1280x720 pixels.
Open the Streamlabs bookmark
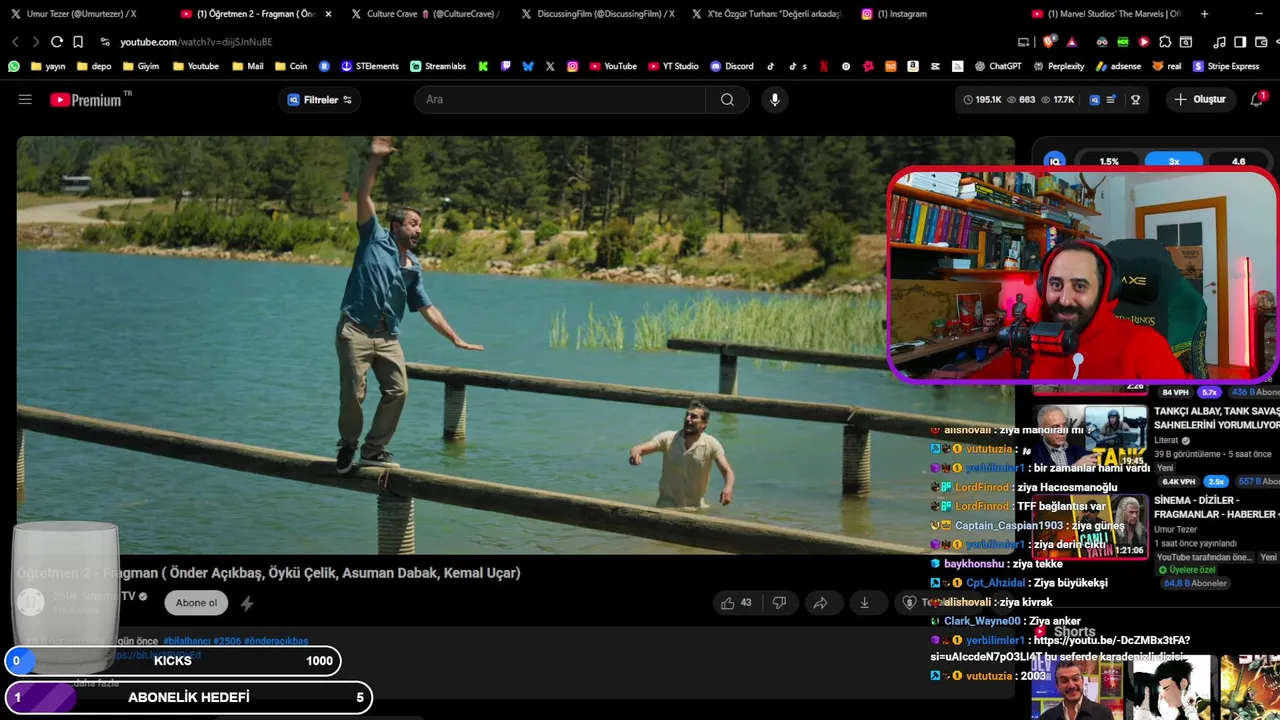[438, 66]
